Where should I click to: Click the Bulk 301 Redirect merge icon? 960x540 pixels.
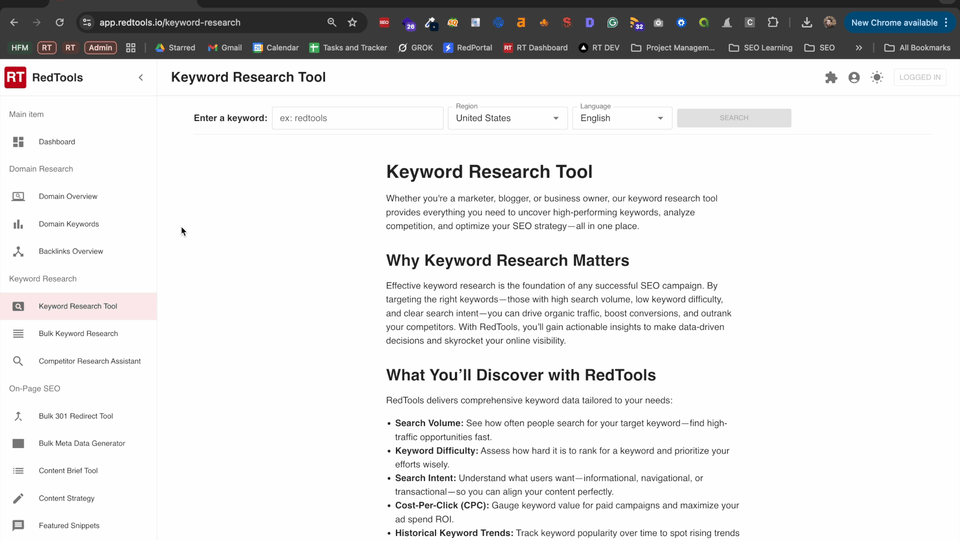(18, 416)
